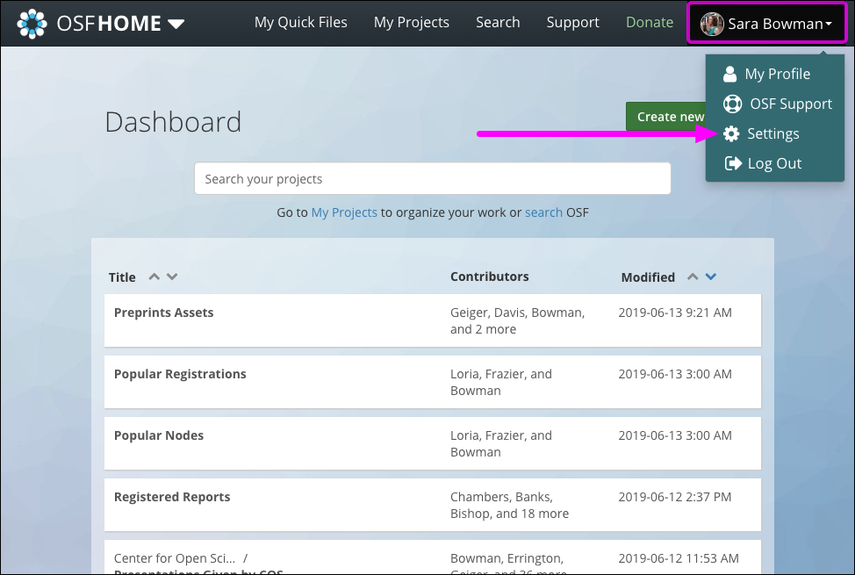
Task: Click the date 2019-06-12 11:53 AM
Action: [x=678, y=559]
